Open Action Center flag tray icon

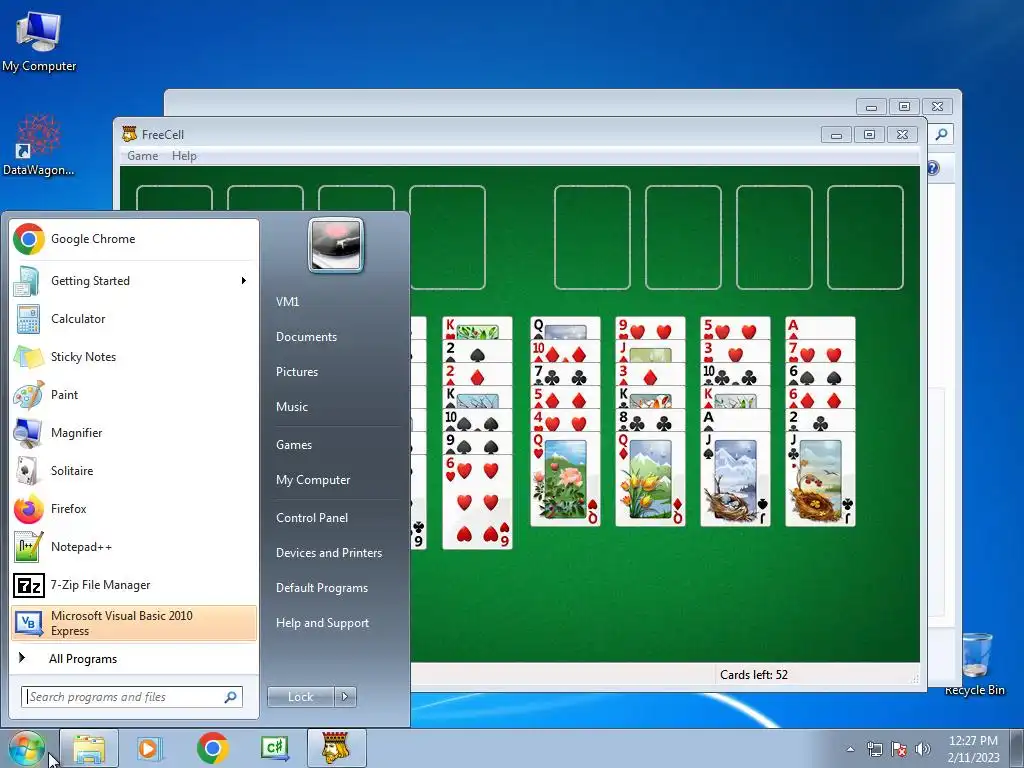pyautogui.click(x=899, y=749)
